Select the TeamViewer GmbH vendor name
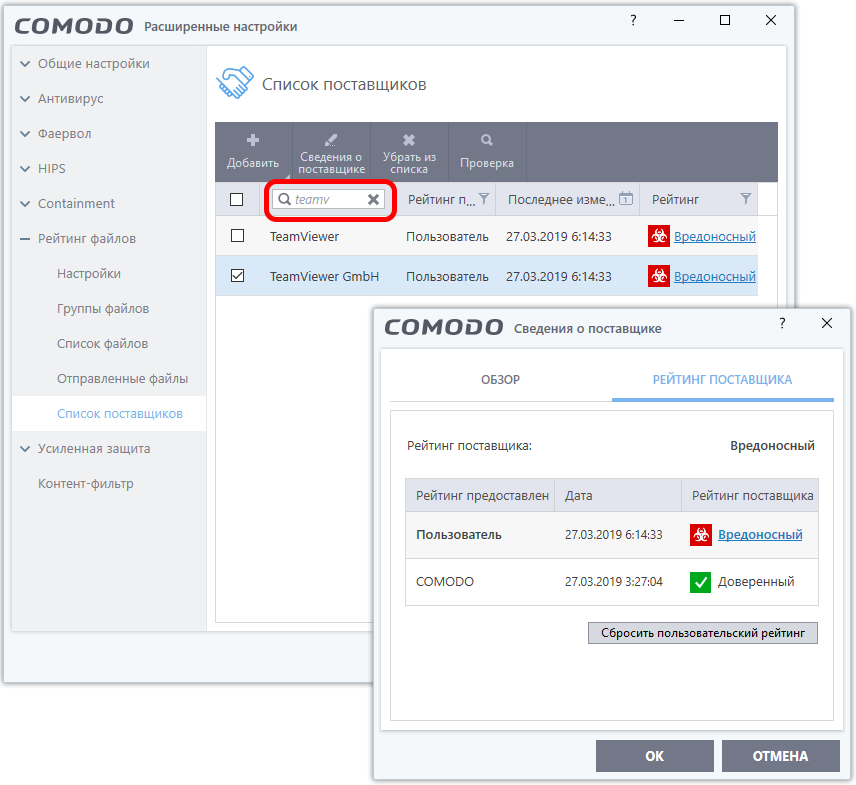856x785 pixels. click(324, 276)
